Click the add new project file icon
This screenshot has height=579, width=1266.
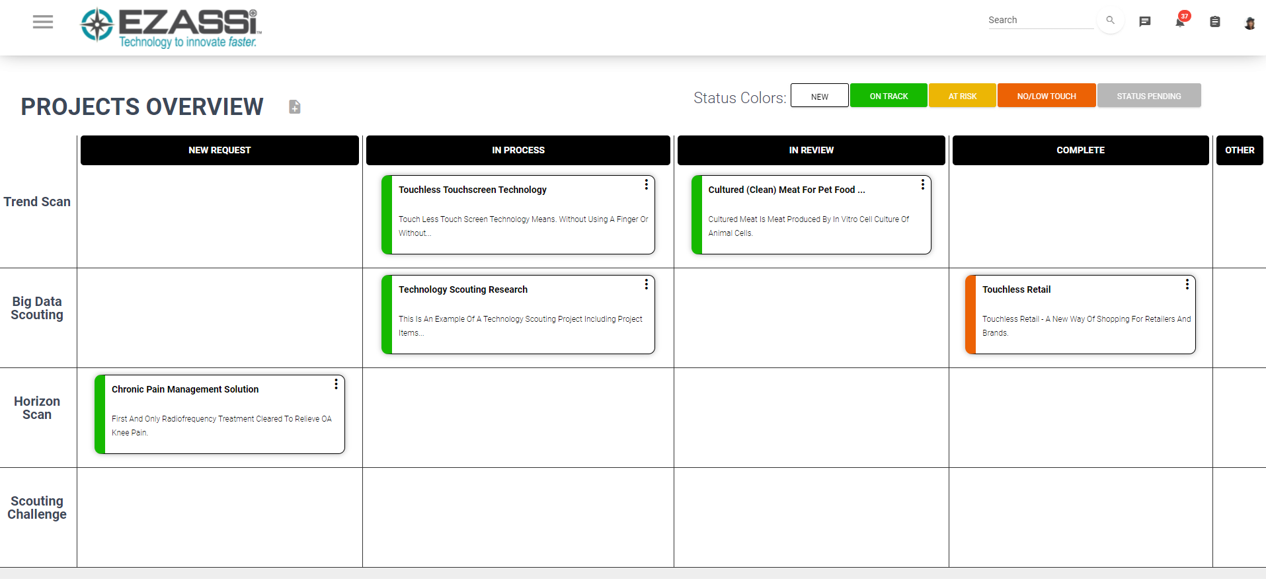pyautogui.click(x=295, y=107)
